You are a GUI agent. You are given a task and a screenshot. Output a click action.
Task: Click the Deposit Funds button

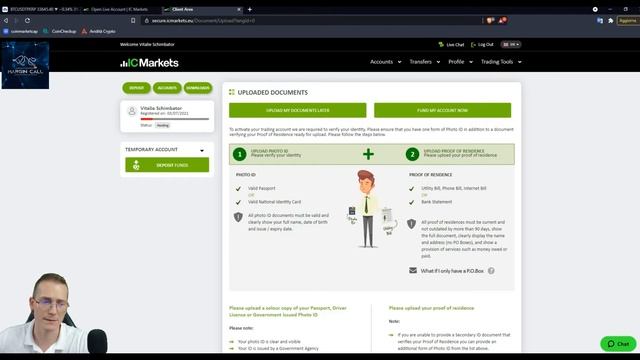[x=167, y=165]
